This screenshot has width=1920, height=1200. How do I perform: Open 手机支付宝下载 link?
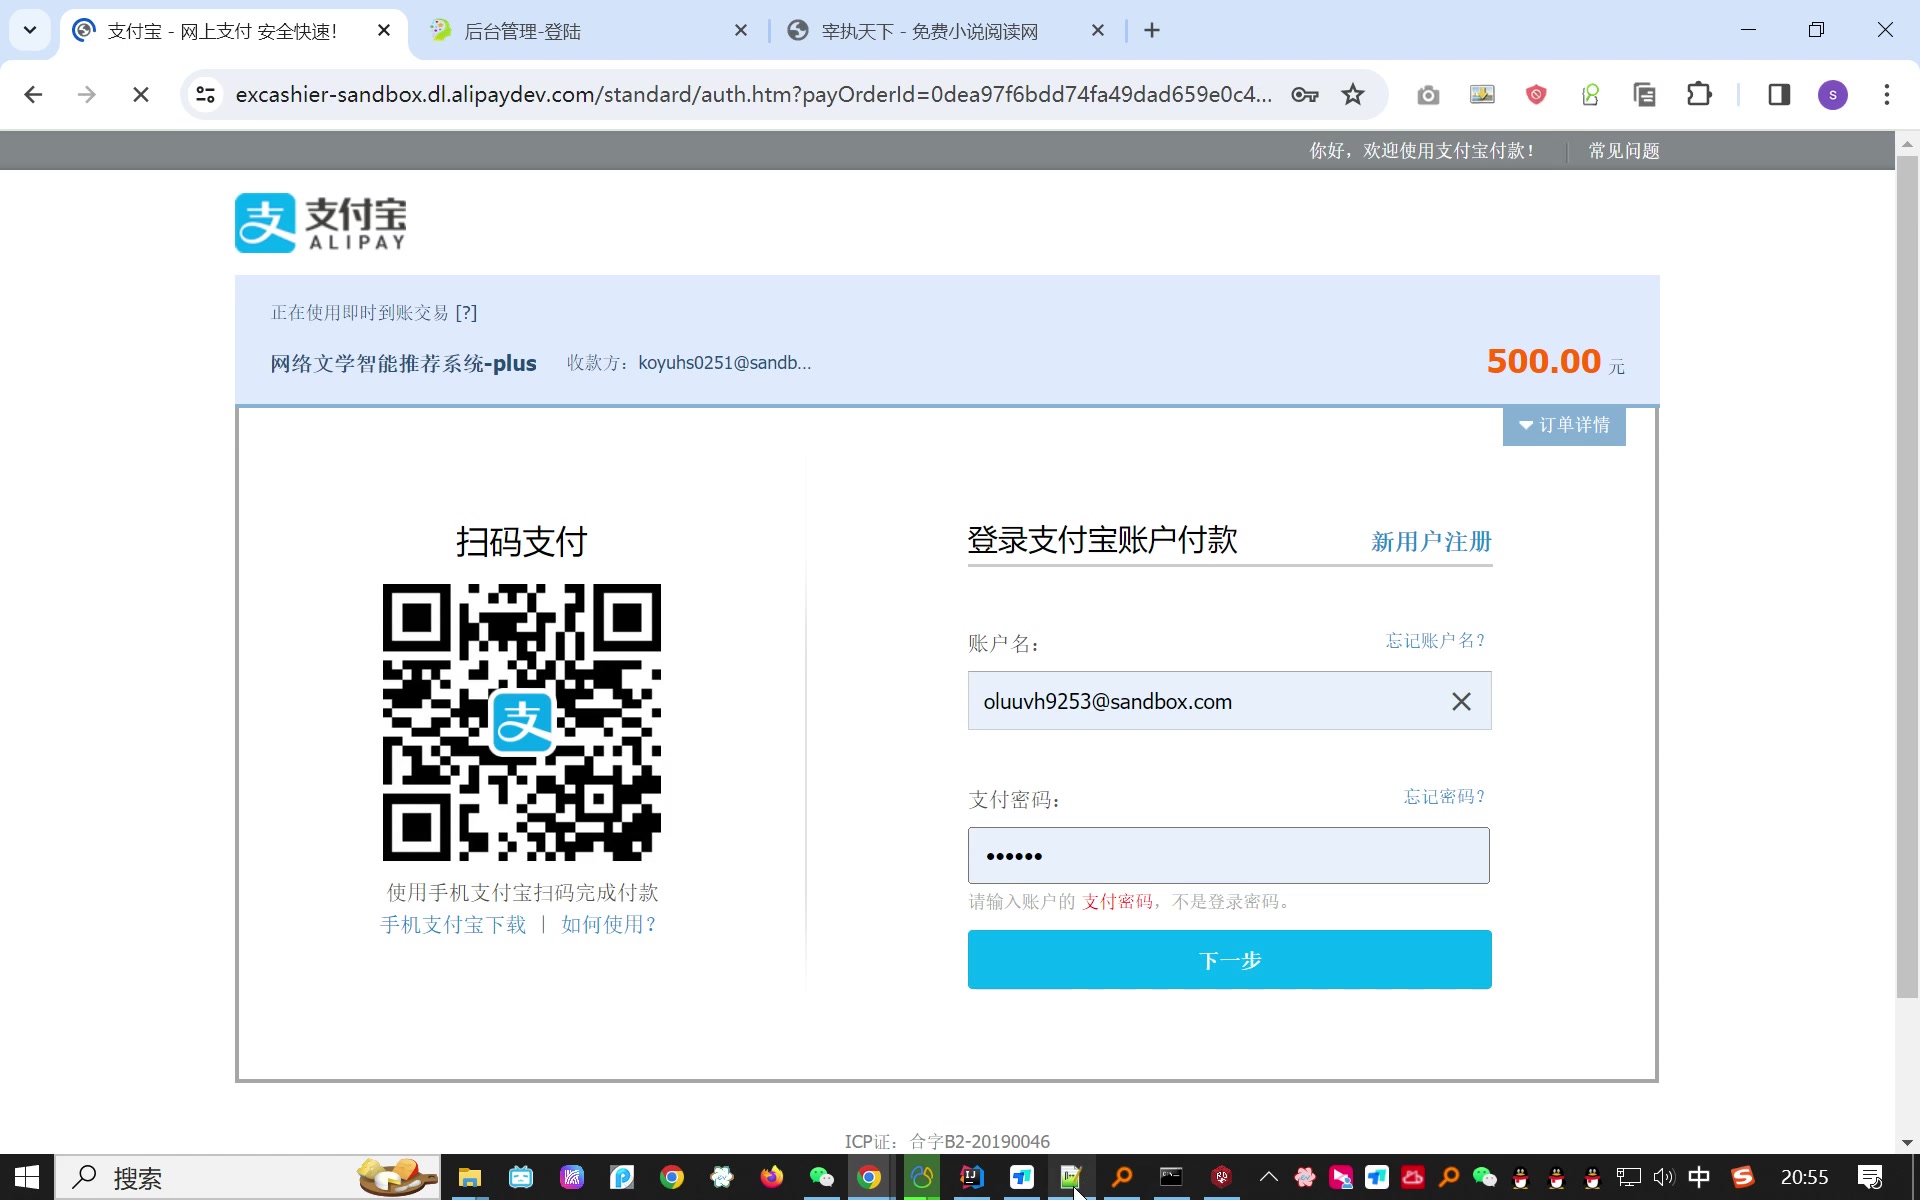point(453,925)
